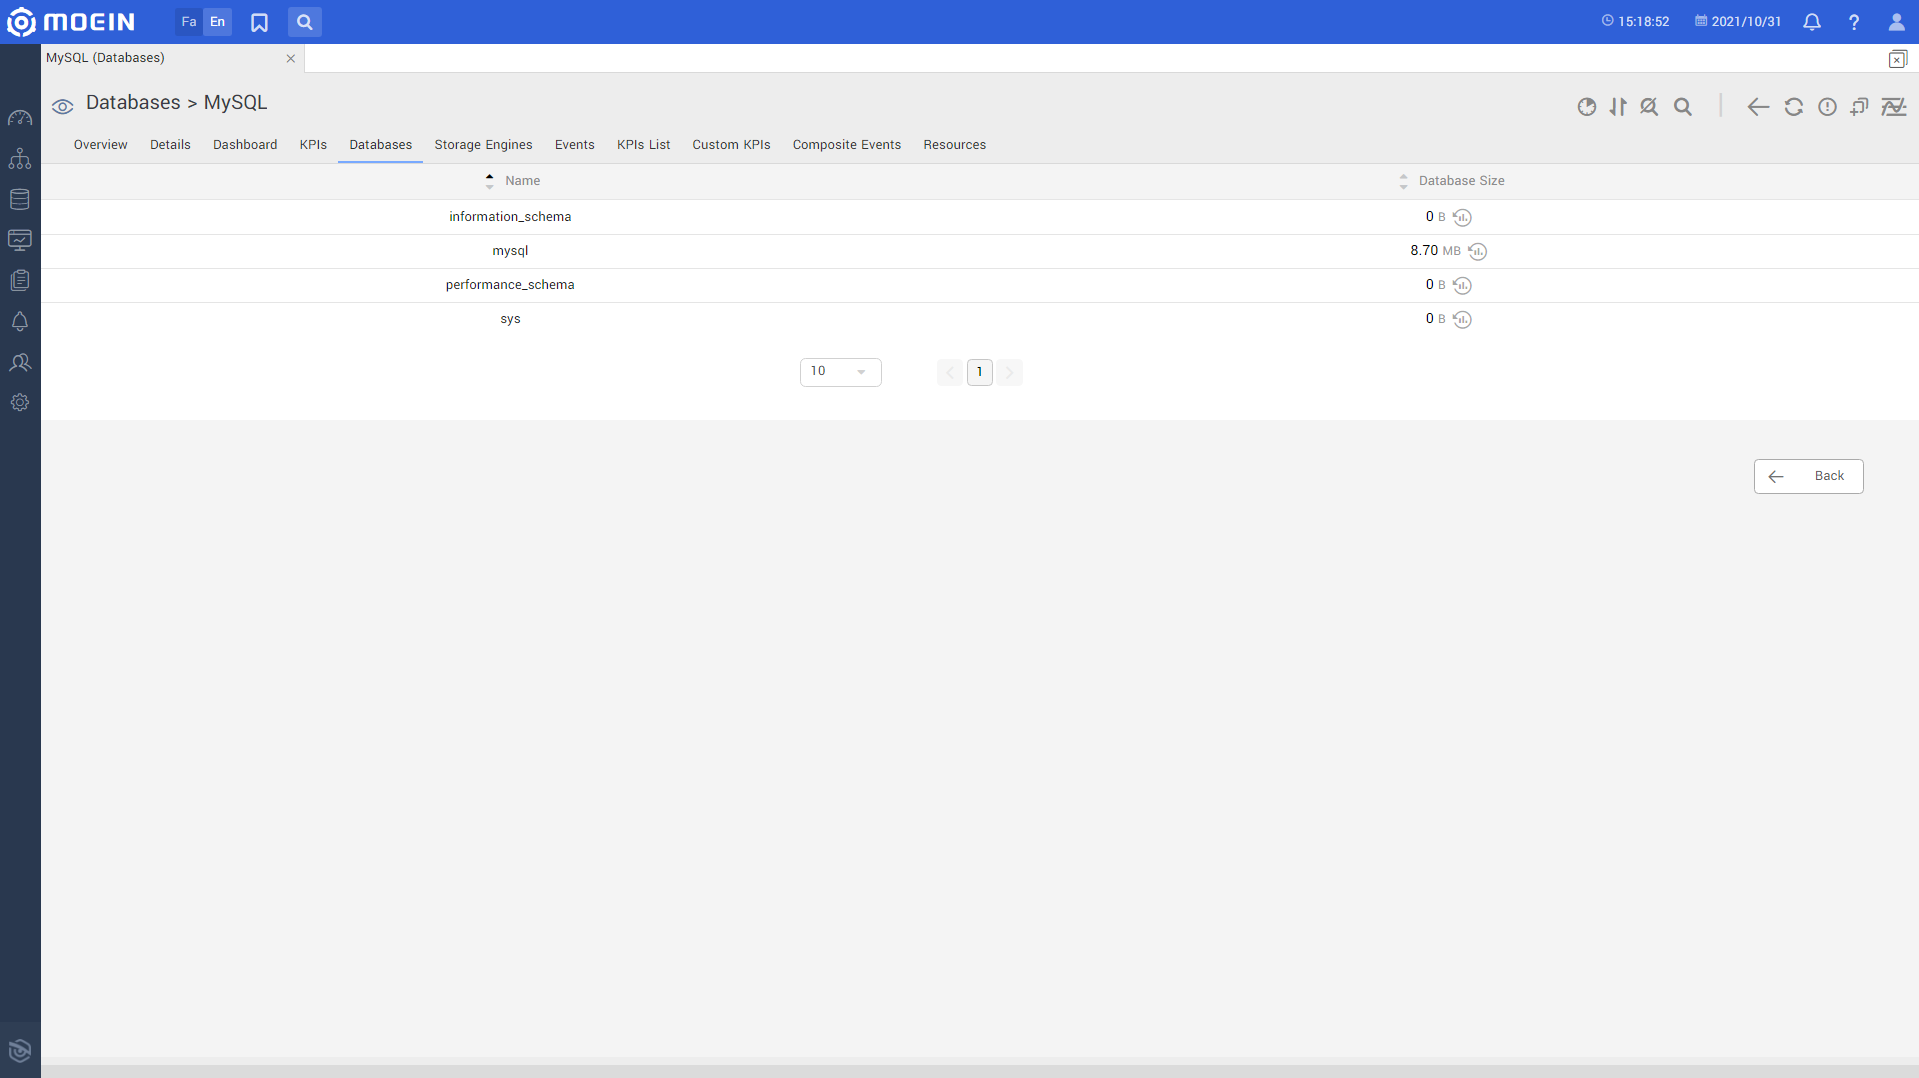Click the horizontal scrollbar at bottom
The image size is (1919, 1078).
(980, 1071)
